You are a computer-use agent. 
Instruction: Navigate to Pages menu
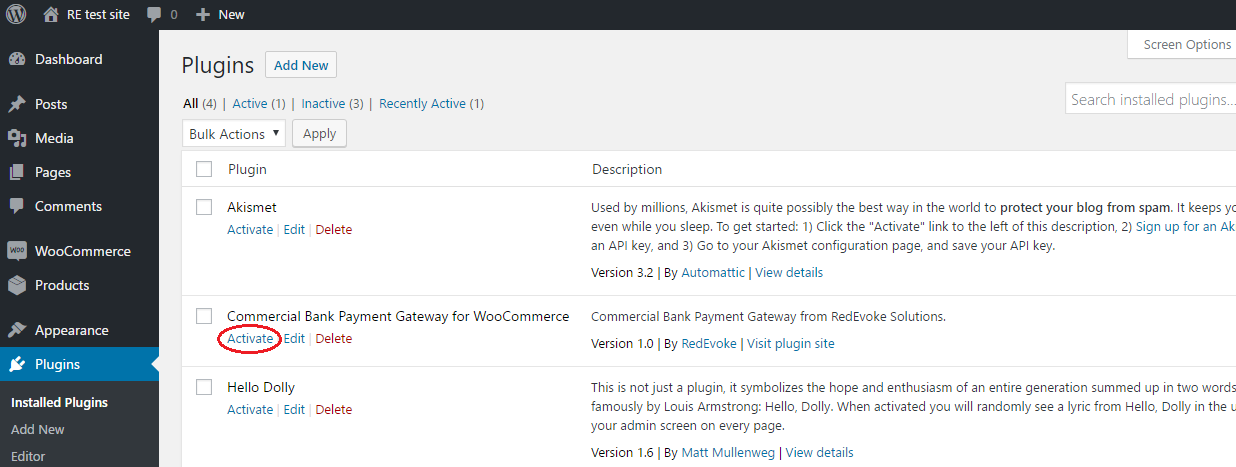pyautogui.click(x=53, y=172)
